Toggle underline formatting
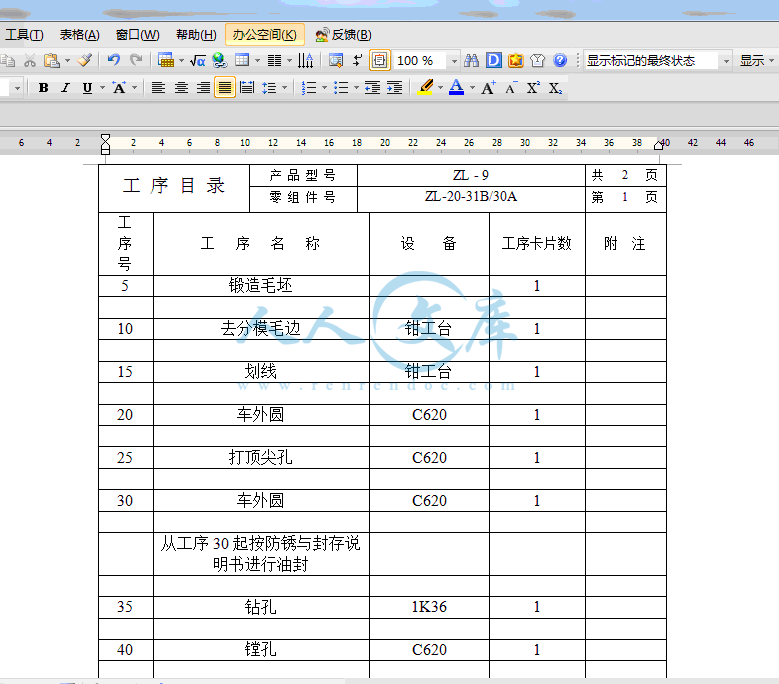 click(x=87, y=88)
